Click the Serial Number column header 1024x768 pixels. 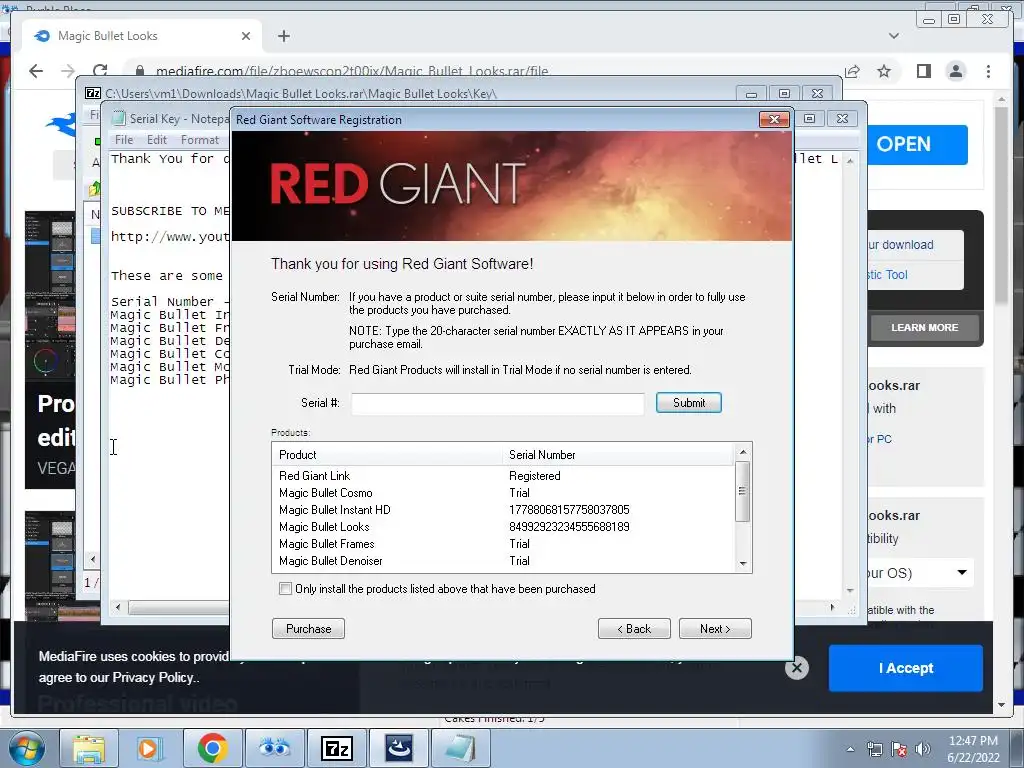pyautogui.click(x=618, y=455)
